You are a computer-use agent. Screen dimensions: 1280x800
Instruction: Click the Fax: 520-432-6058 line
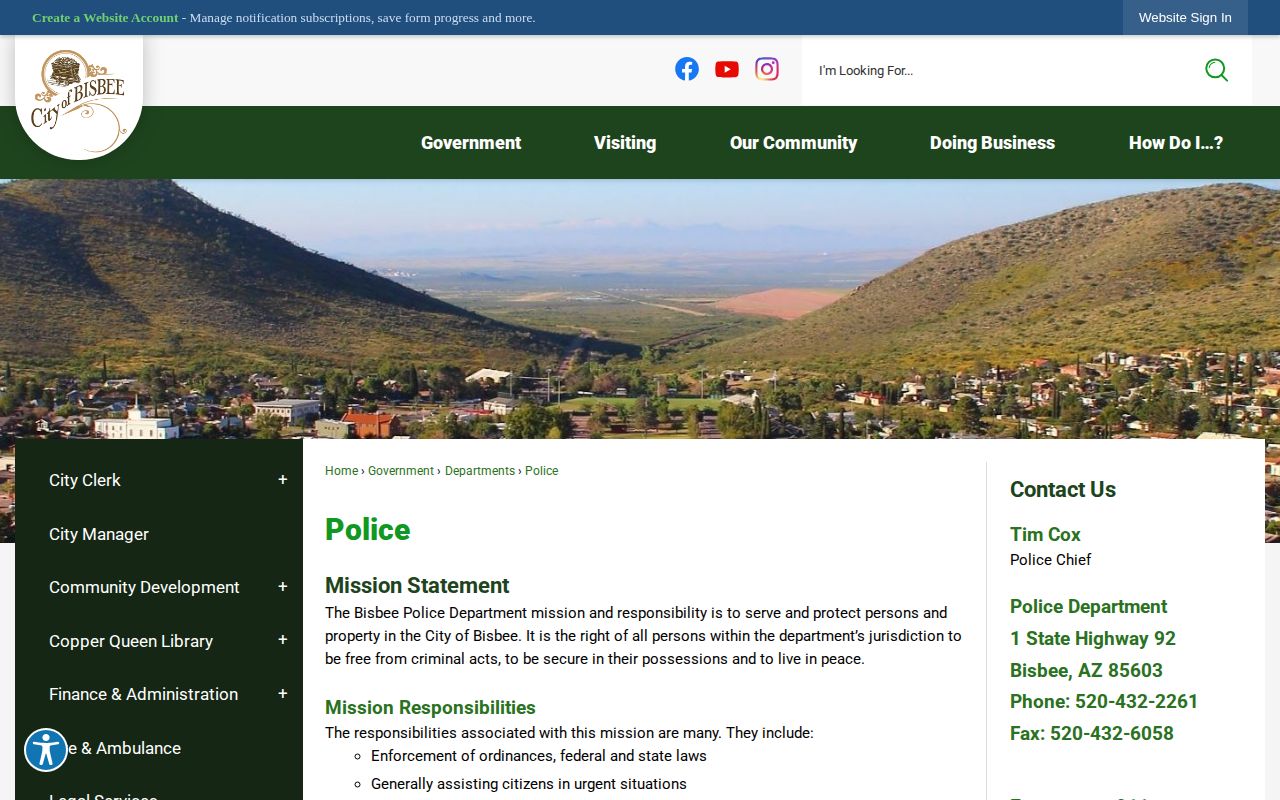[x=1092, y=733]
